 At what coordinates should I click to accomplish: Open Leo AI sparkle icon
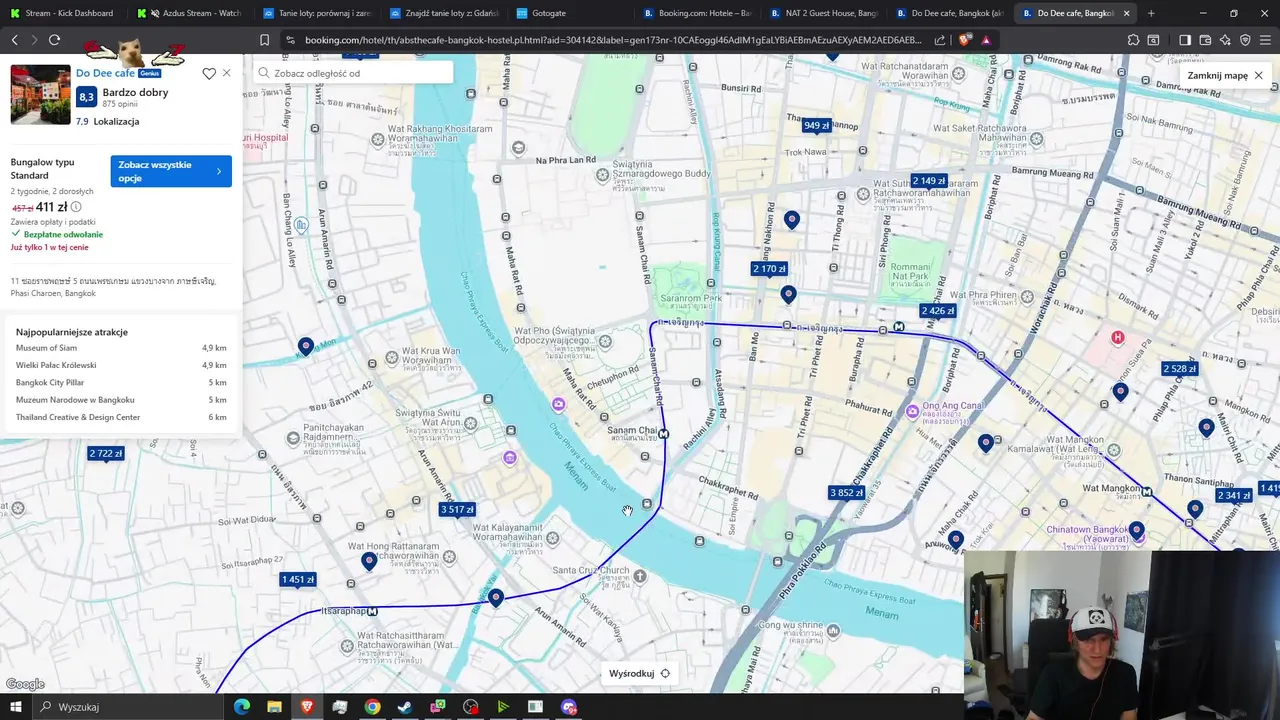pos(1225,40)
